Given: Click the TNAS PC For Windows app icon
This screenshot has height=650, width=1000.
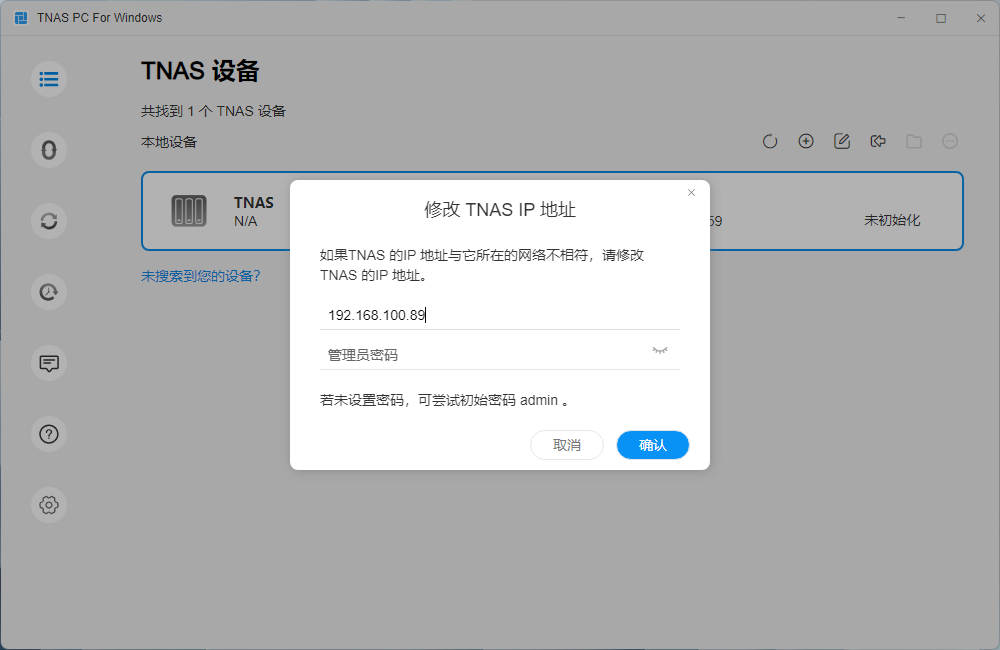Looking at the screenshot, I should click(x=21, y=18).
